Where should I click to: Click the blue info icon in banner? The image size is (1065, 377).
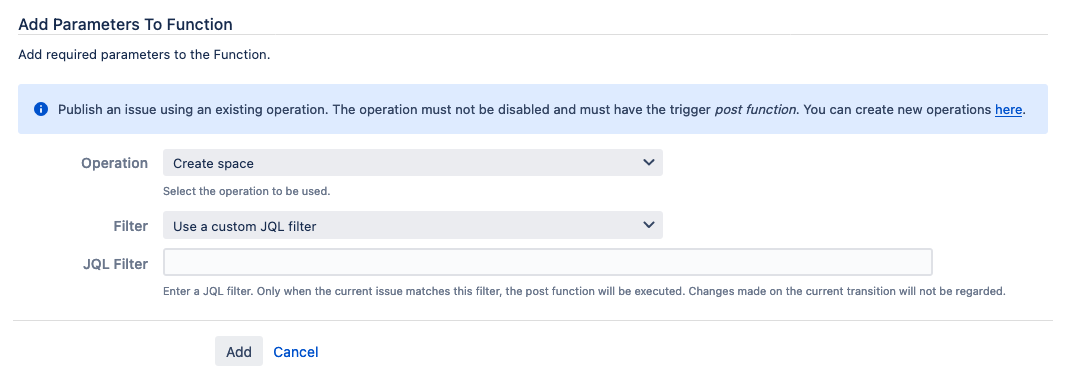40,109
